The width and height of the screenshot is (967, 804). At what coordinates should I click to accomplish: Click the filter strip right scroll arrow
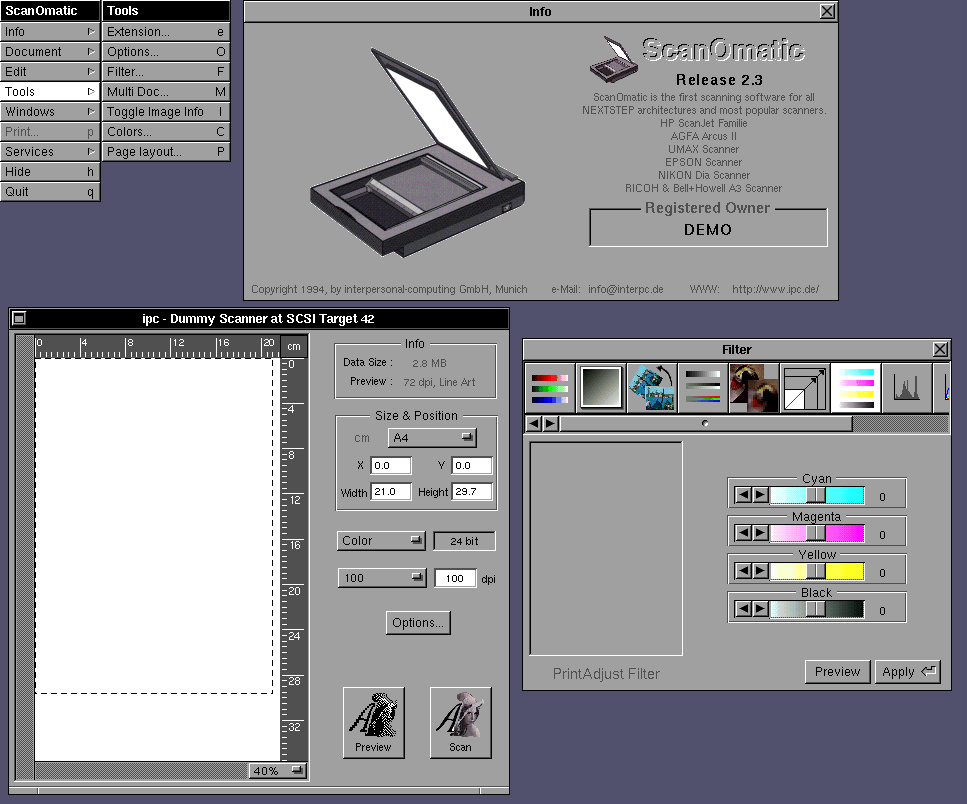pyautogui.click(x=550, y=424)
